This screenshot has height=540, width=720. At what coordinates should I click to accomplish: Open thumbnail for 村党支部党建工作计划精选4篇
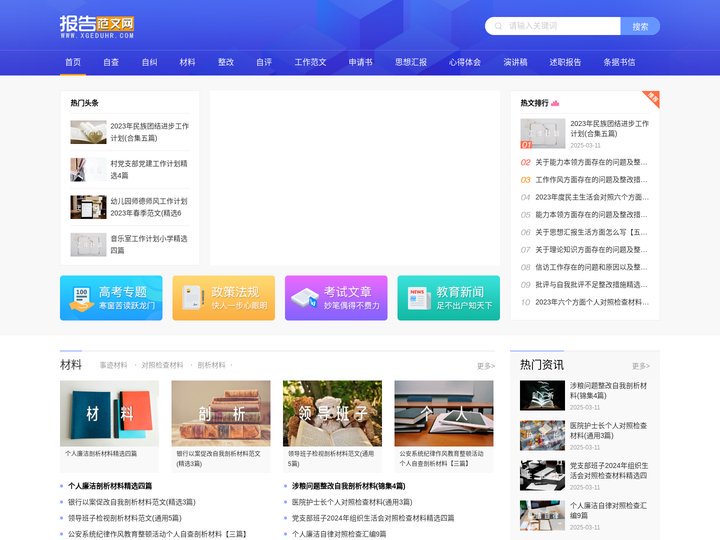[x=88, y=170]
